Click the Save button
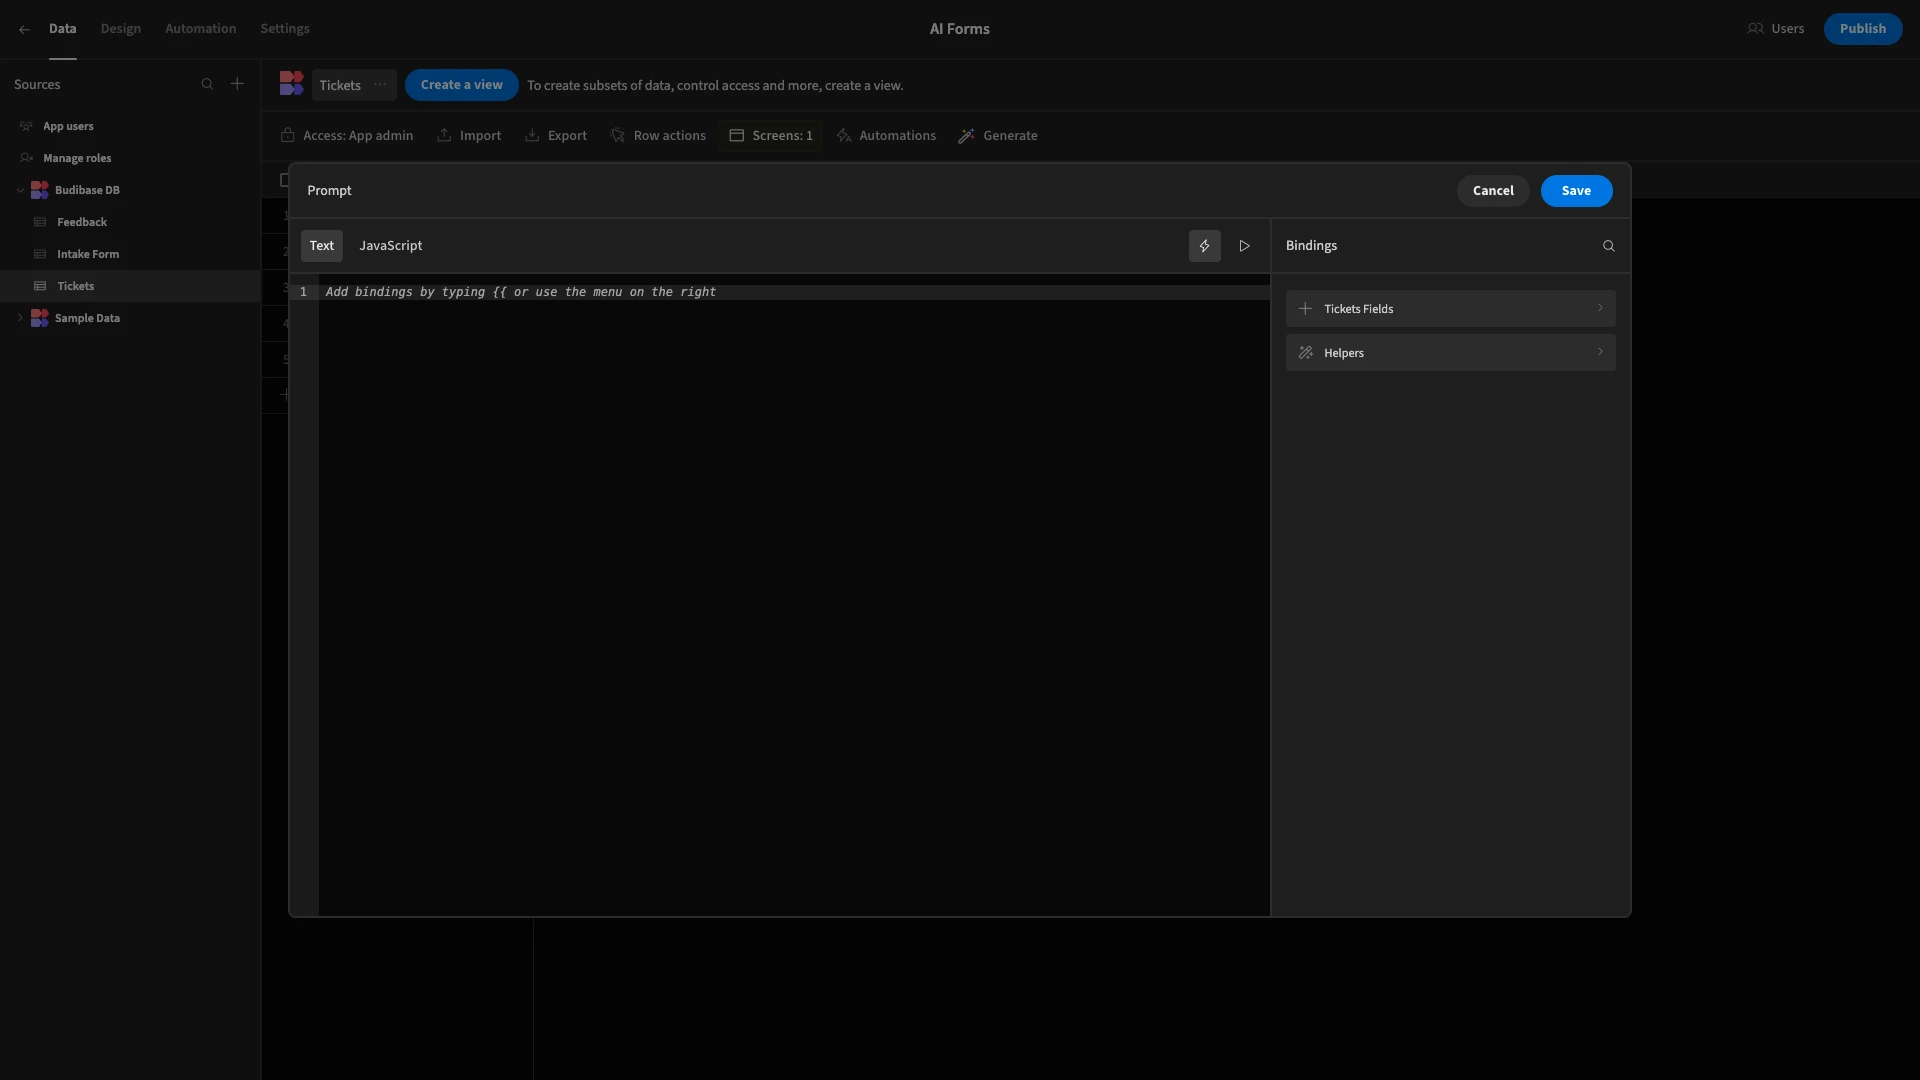This screenshot has height=1080, width=1920. (x=1577, y=191)
